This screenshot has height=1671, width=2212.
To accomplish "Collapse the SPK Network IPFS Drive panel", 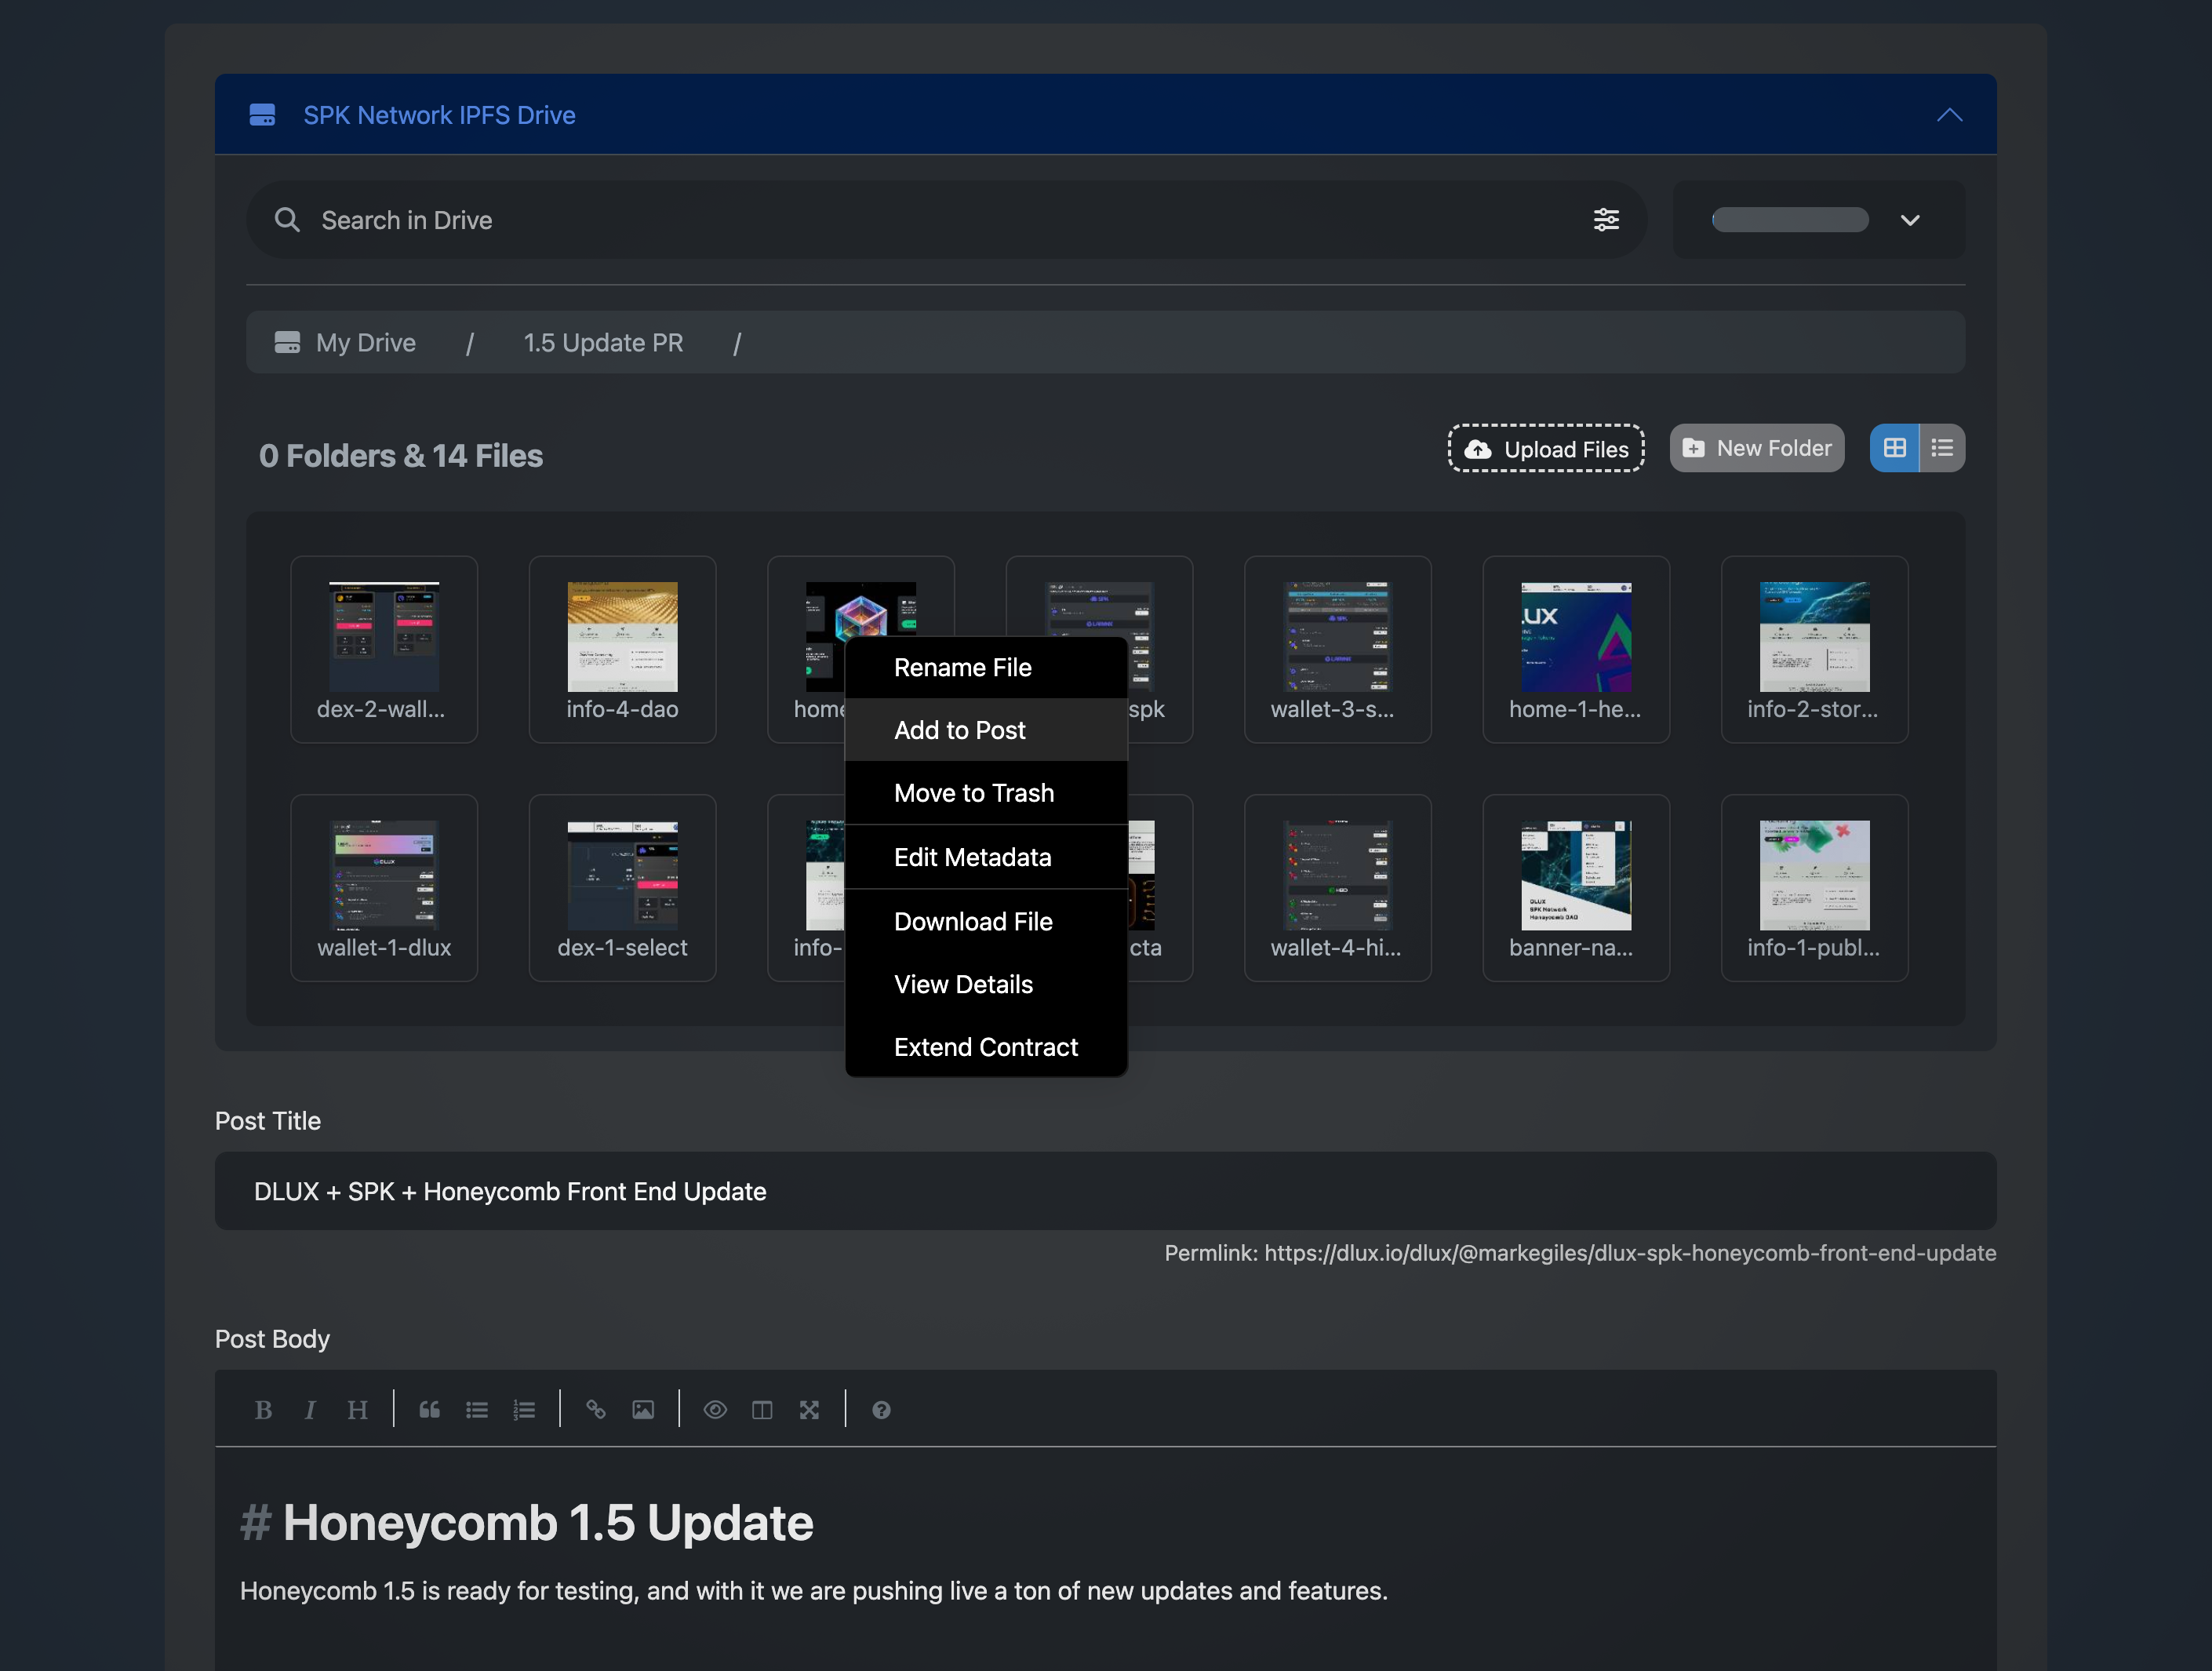I will click(x=1949, y=115).
